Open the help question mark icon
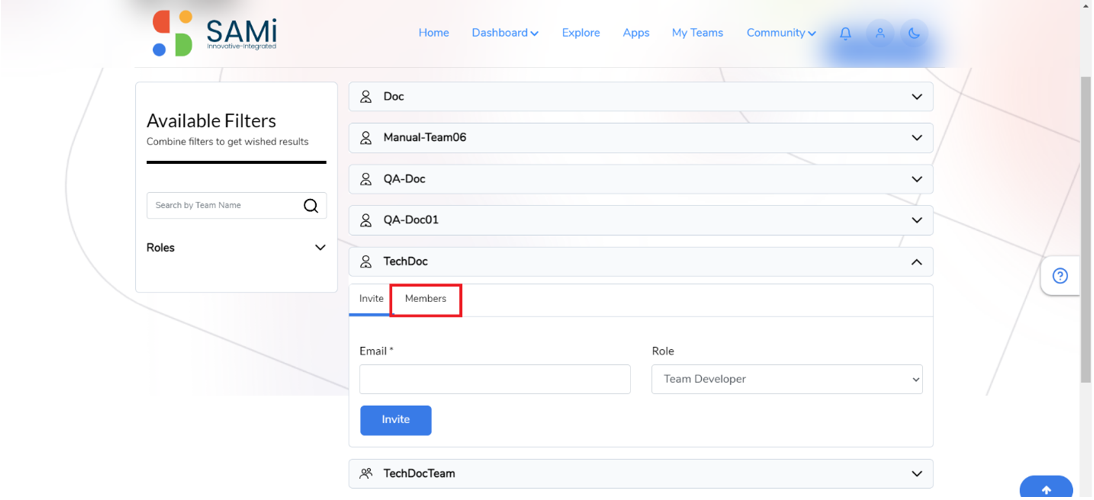The height and width of the screenshot is (500, 1094). coord(1060,276)
